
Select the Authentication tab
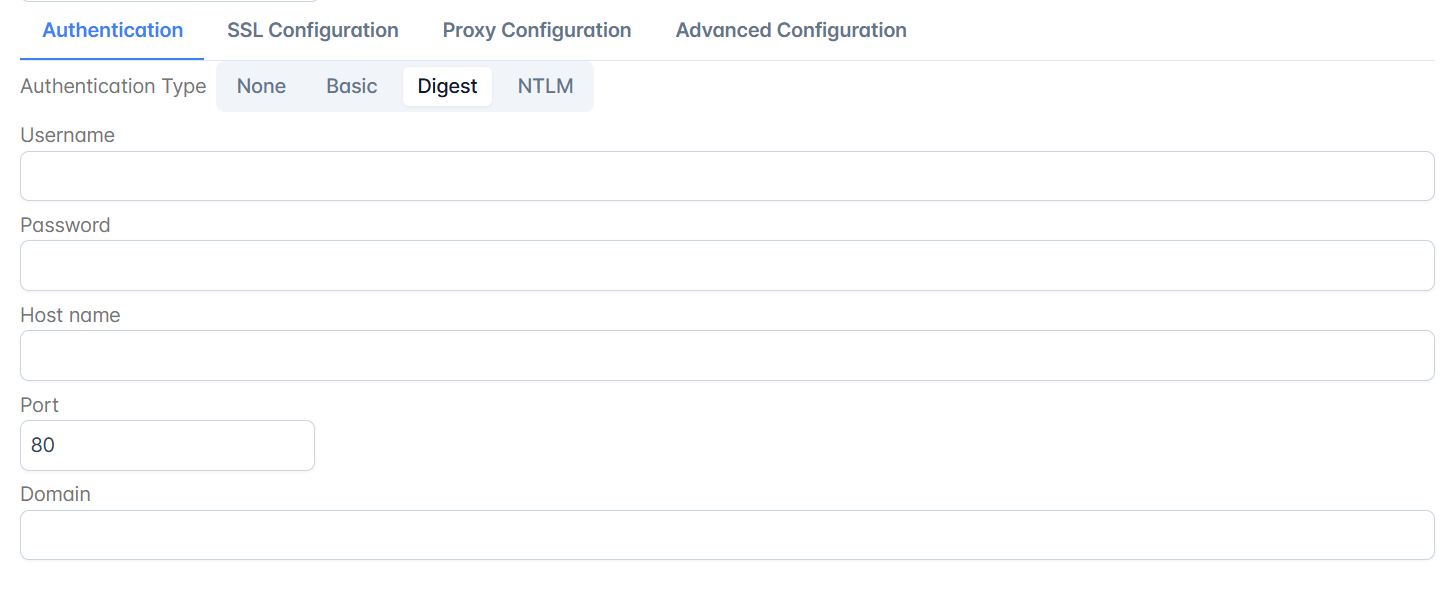click(x=113, y=30)
